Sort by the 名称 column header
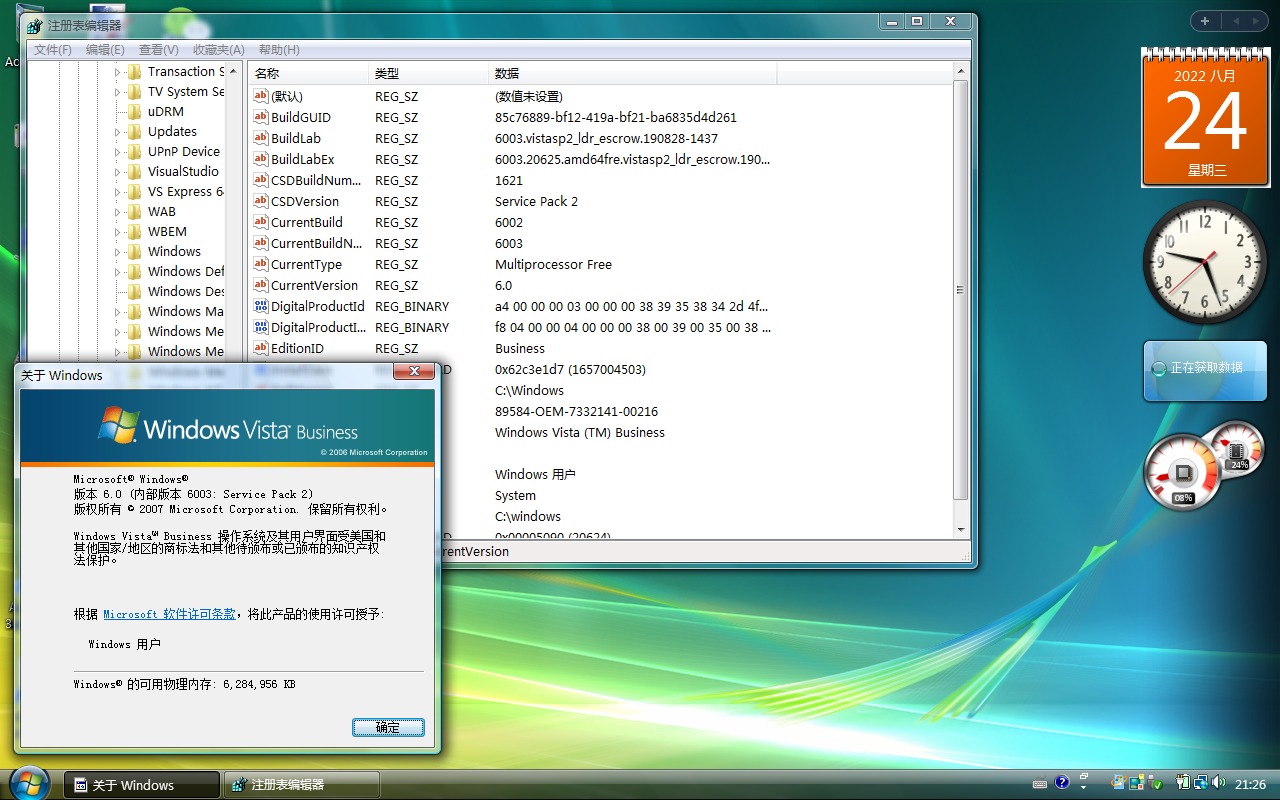This screenshot has width=1280, height=800. coord(309,74)
